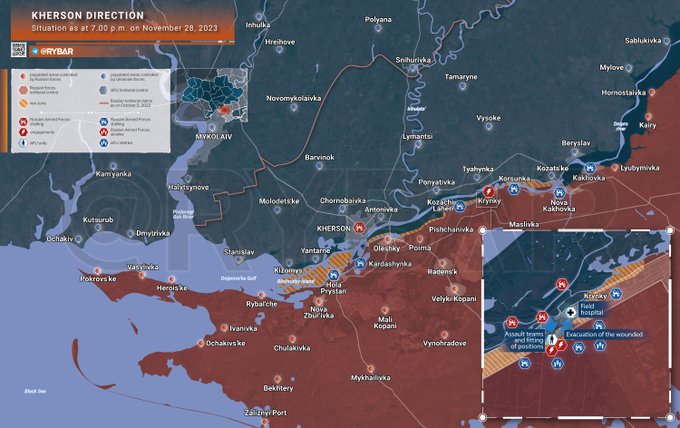Click the Novomykolaivka label

[x=294, y=98]
